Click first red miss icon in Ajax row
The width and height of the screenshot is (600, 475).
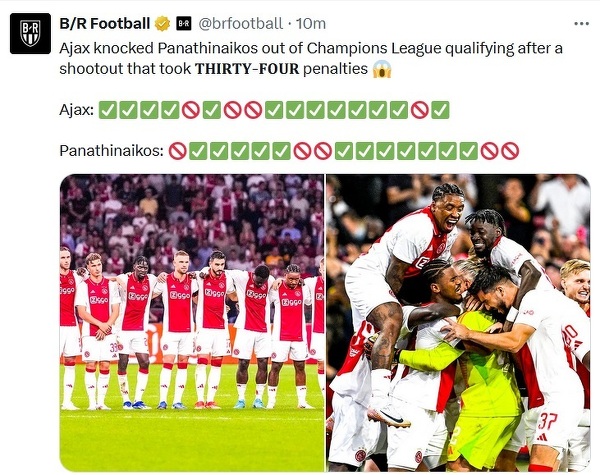click(191, 110)
